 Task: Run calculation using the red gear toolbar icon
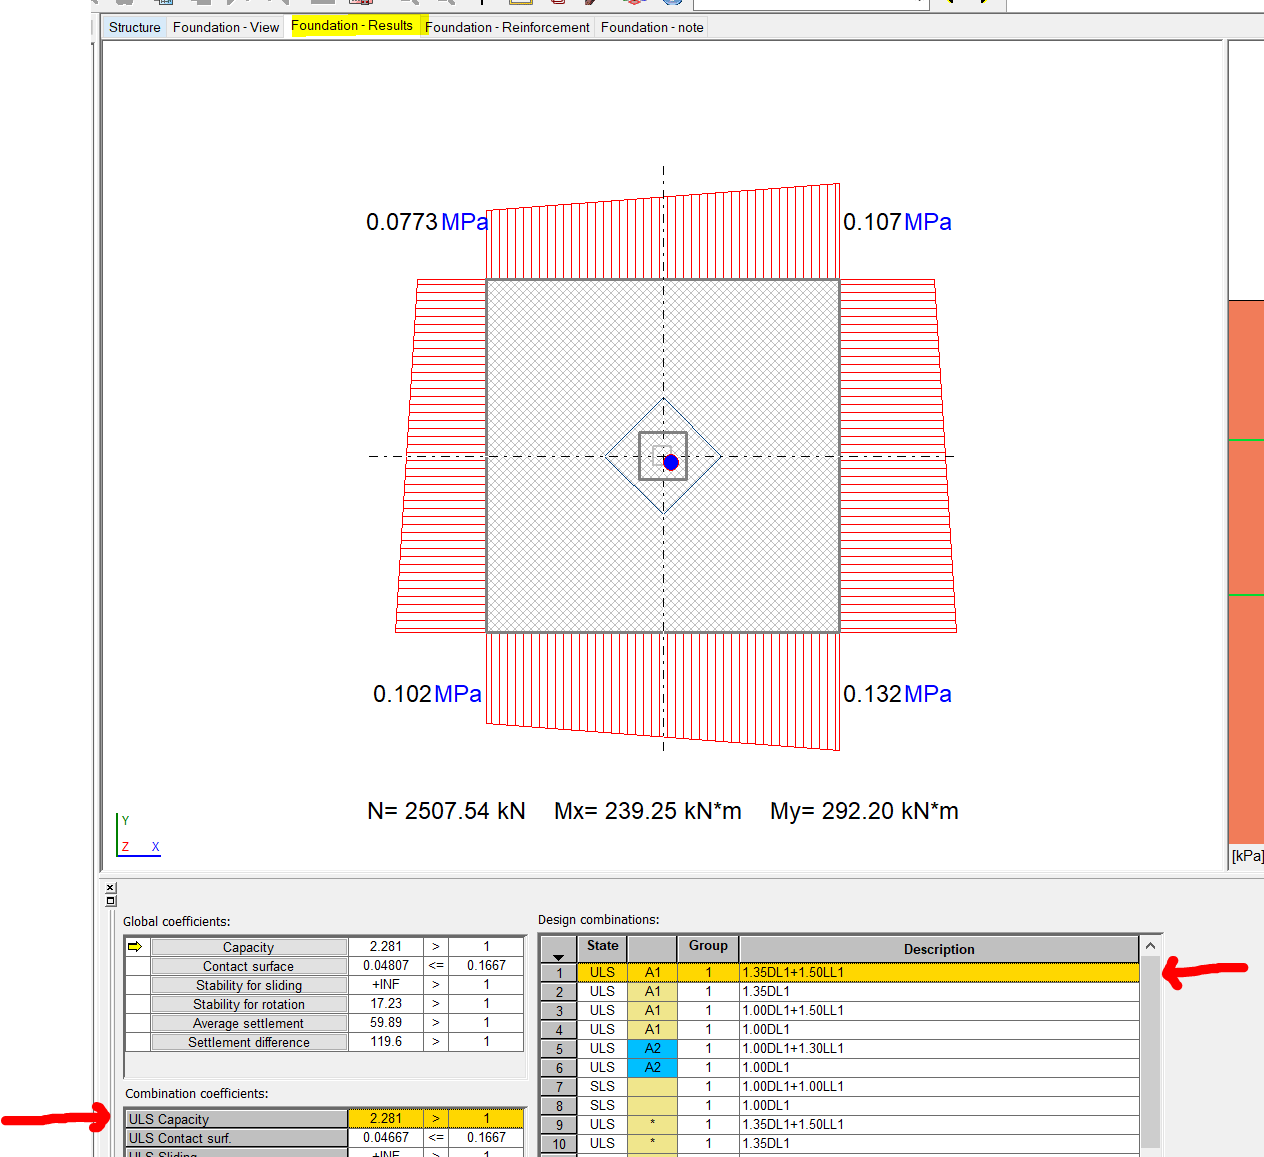(633, 3)
